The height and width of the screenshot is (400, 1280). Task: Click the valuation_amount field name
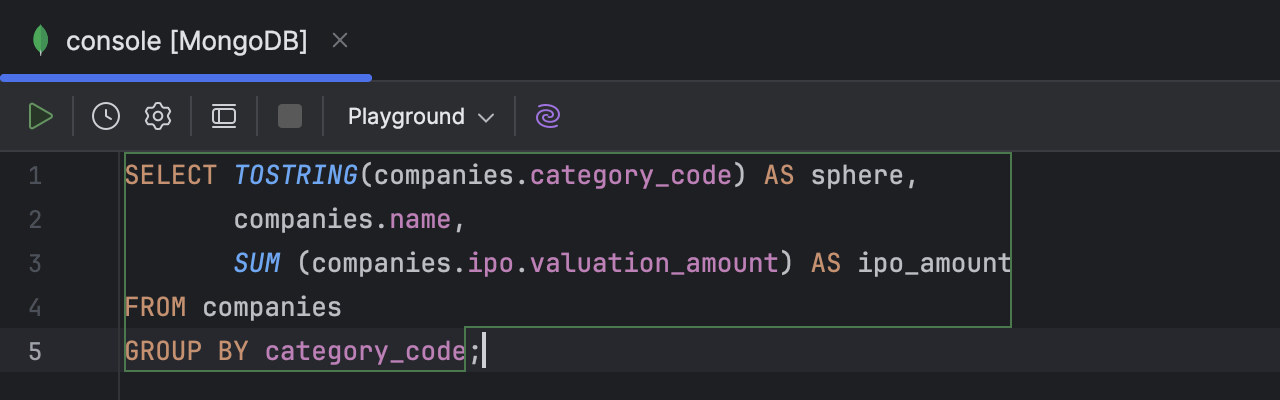[654, 264]
